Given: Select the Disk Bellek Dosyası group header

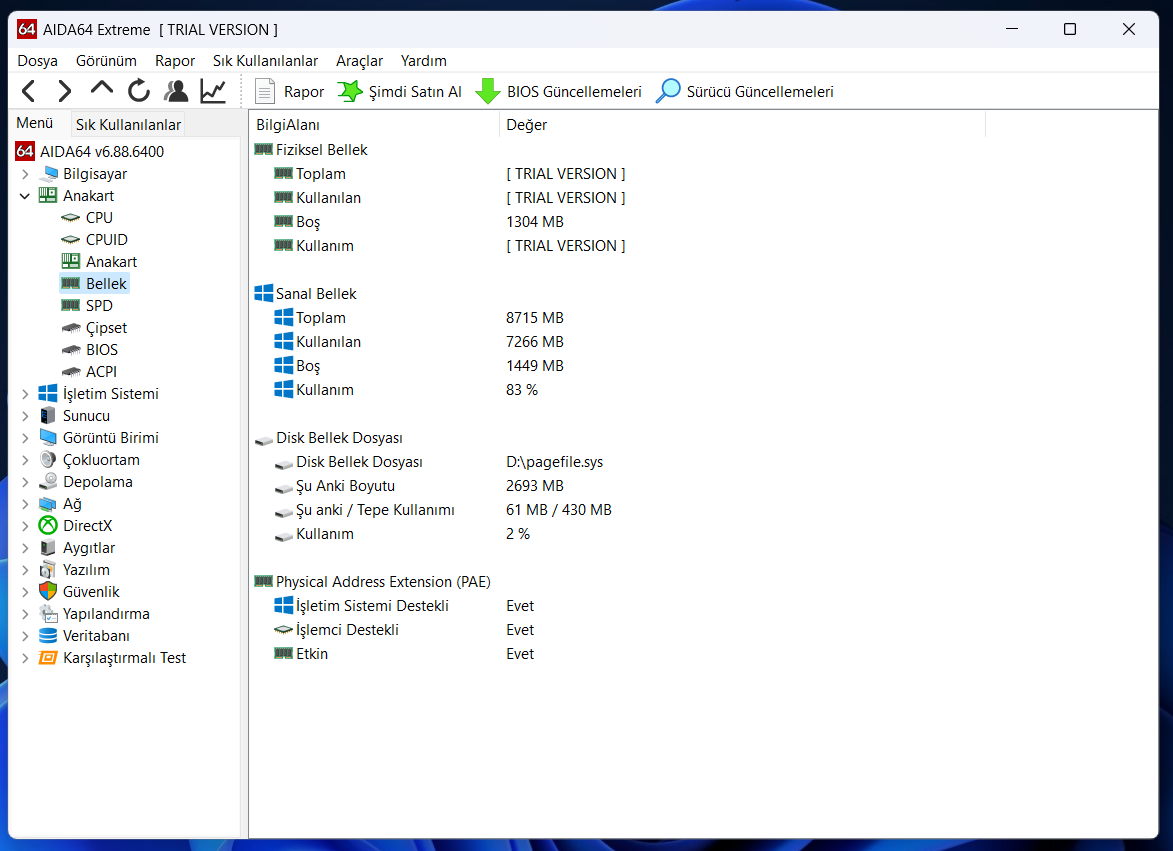Looking at the screenshot, I should click(339, 438).
